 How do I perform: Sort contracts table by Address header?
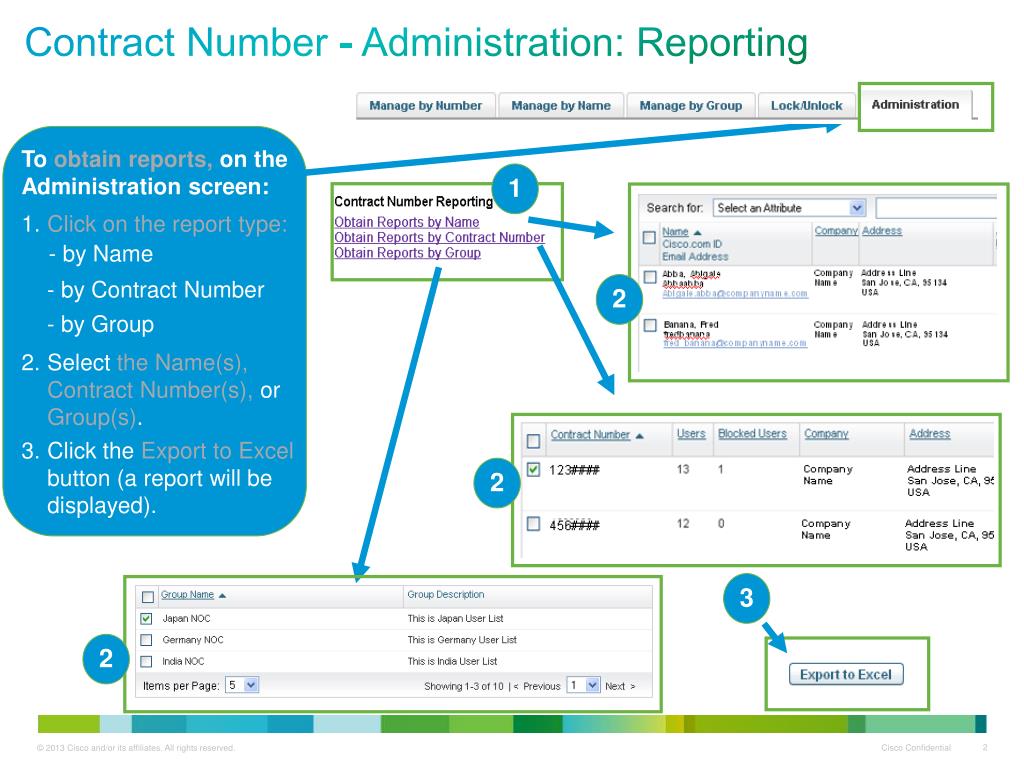click(929, 434)
